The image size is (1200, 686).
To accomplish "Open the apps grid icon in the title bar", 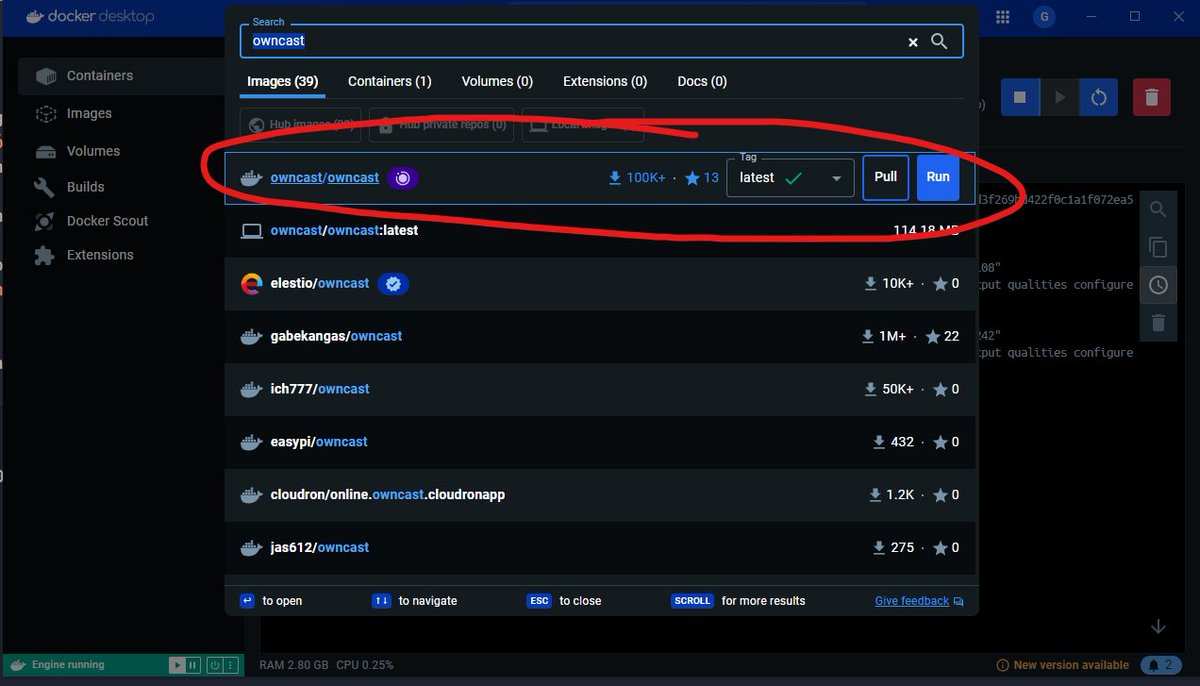I will 1003,17.
